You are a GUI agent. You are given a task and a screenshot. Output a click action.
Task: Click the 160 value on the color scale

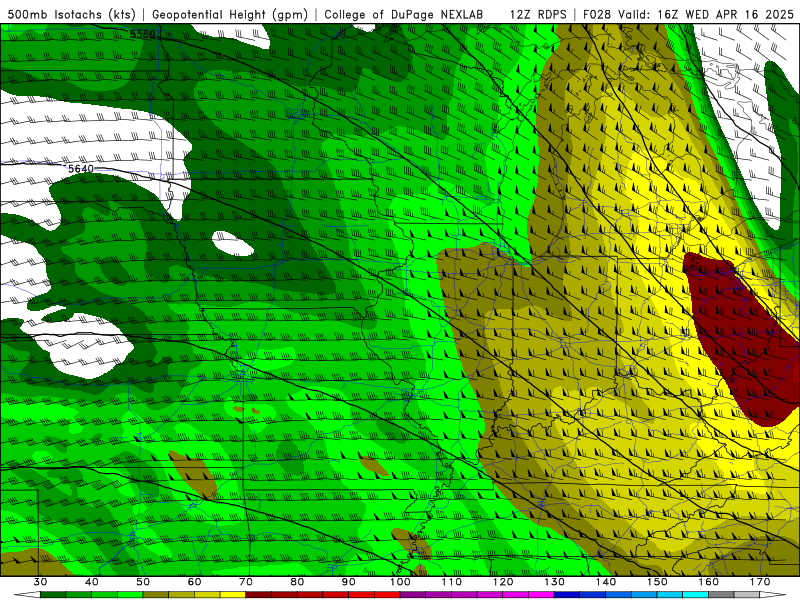pos(709,582)
